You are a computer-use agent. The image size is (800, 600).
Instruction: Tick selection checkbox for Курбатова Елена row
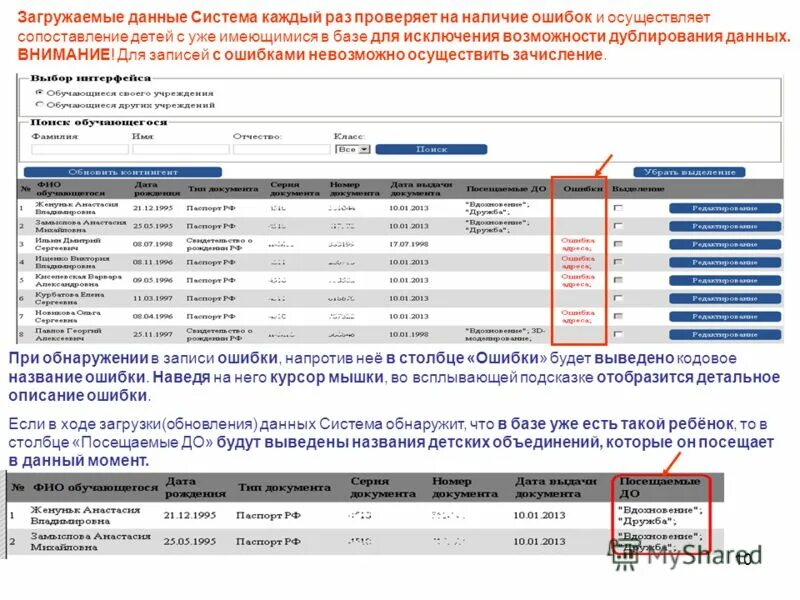[x=618, y=298]
